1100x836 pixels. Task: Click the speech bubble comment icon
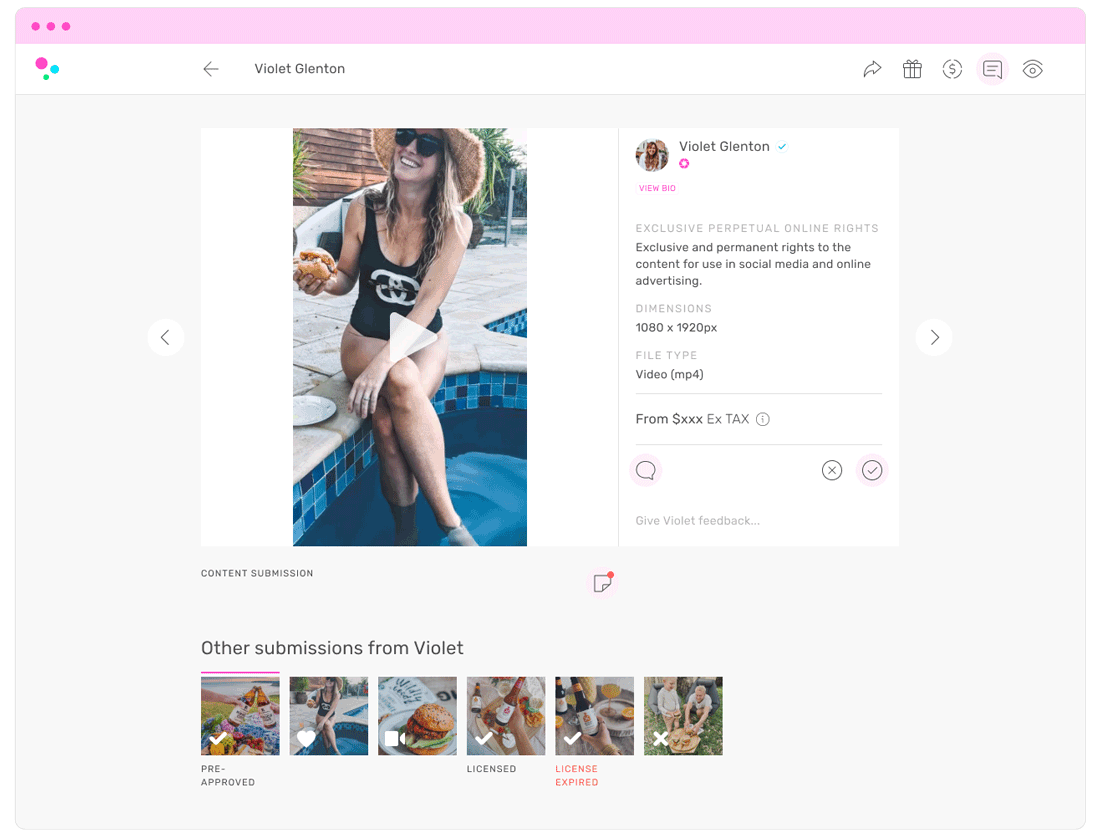click(x=646, y=470)
